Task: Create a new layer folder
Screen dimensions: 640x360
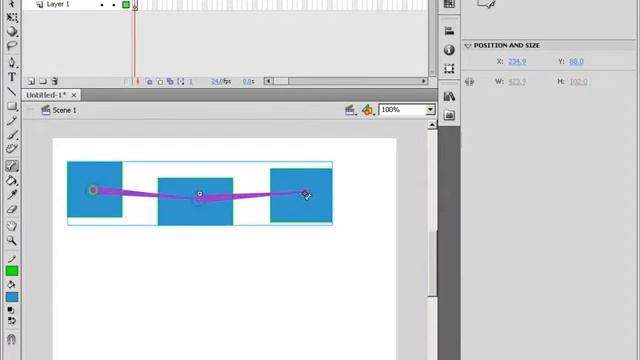Action: [43, 82]
